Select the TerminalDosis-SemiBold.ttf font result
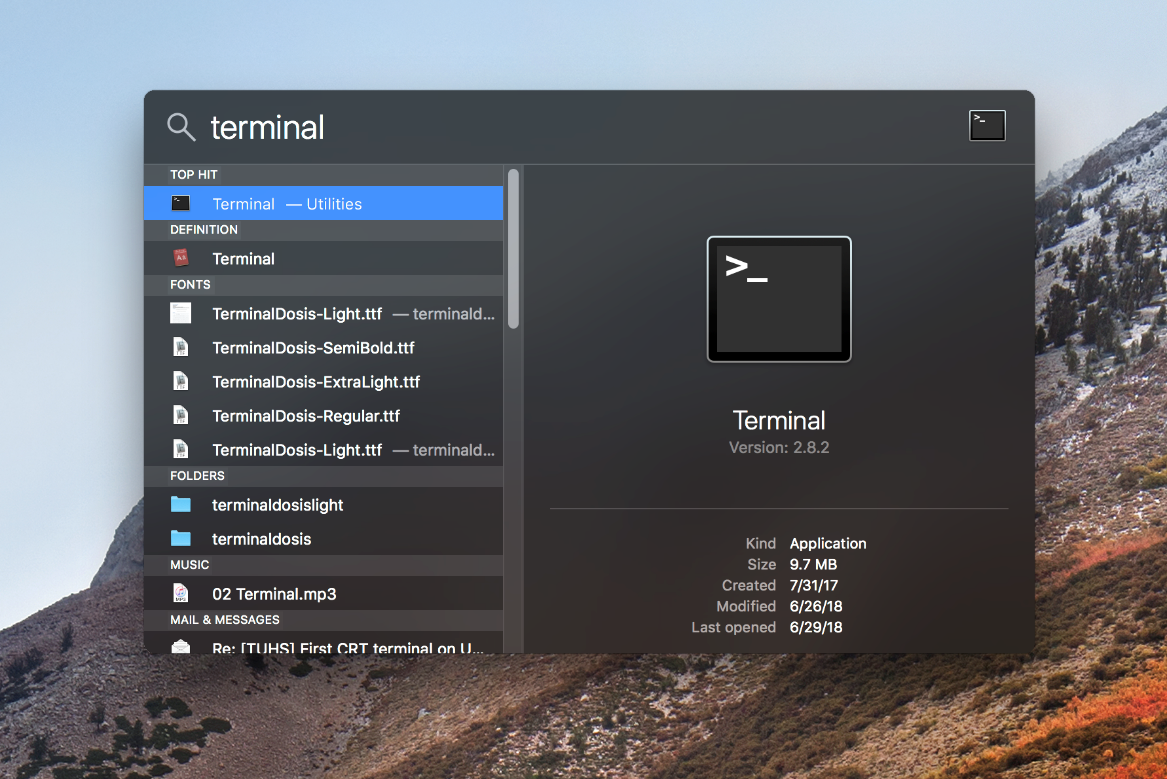 coord(324,347)
